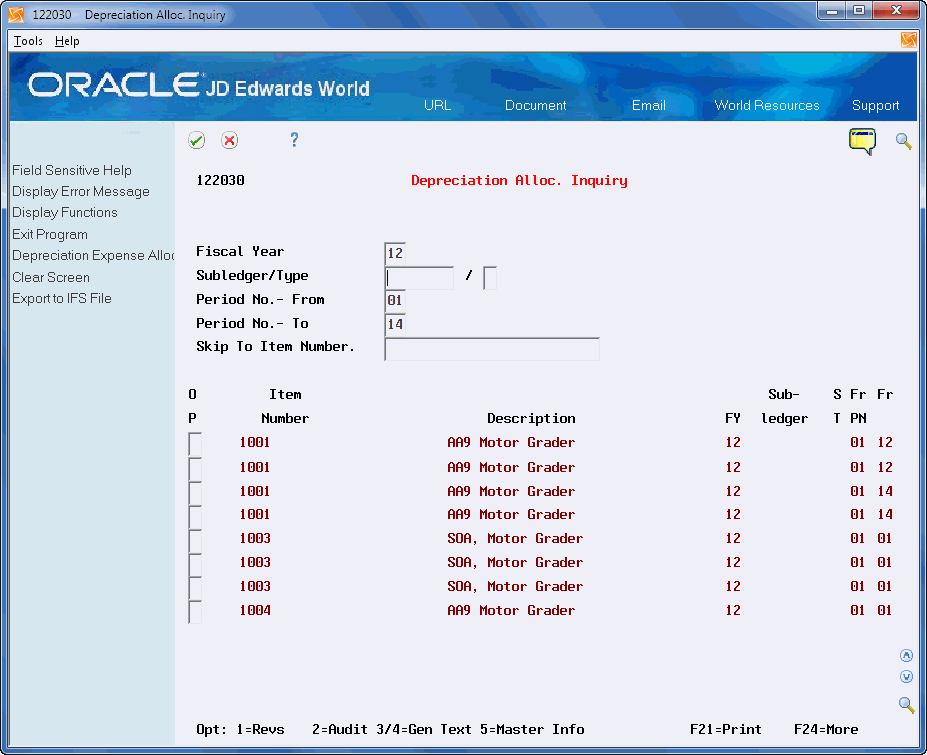927x755 pixels.
Task: Click option field of the 1004 row
Action: (195, 611)
